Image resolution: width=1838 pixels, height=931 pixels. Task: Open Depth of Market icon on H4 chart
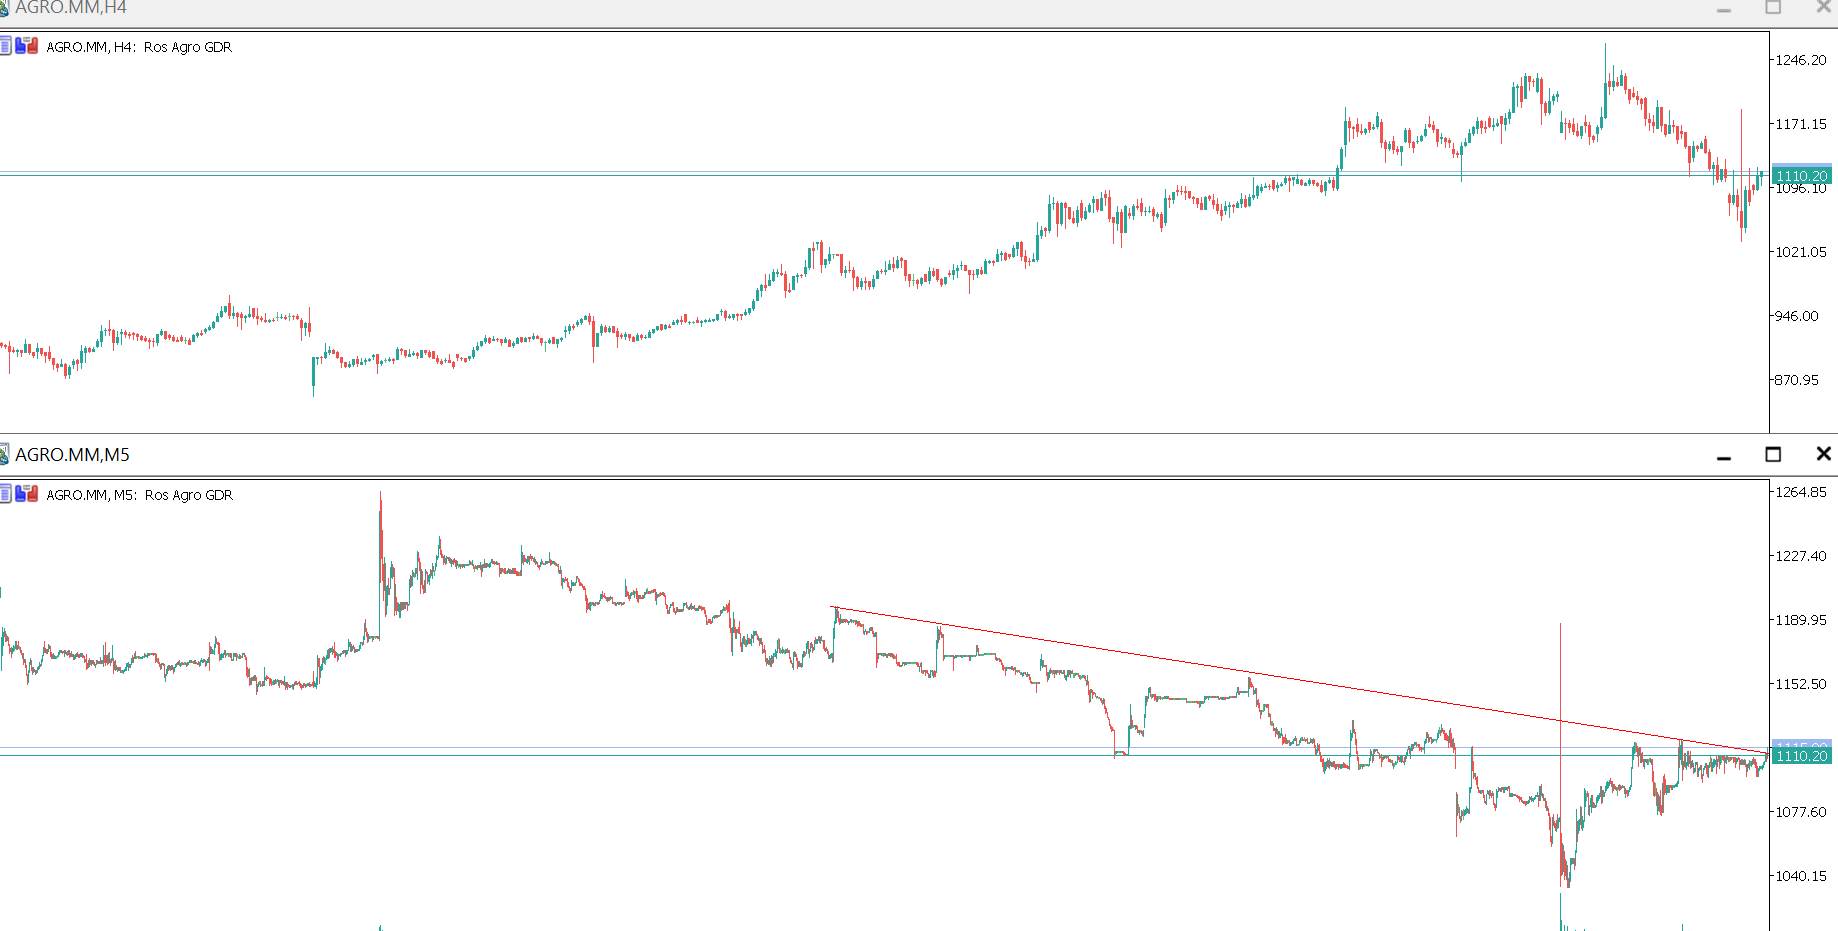[5, 46]
